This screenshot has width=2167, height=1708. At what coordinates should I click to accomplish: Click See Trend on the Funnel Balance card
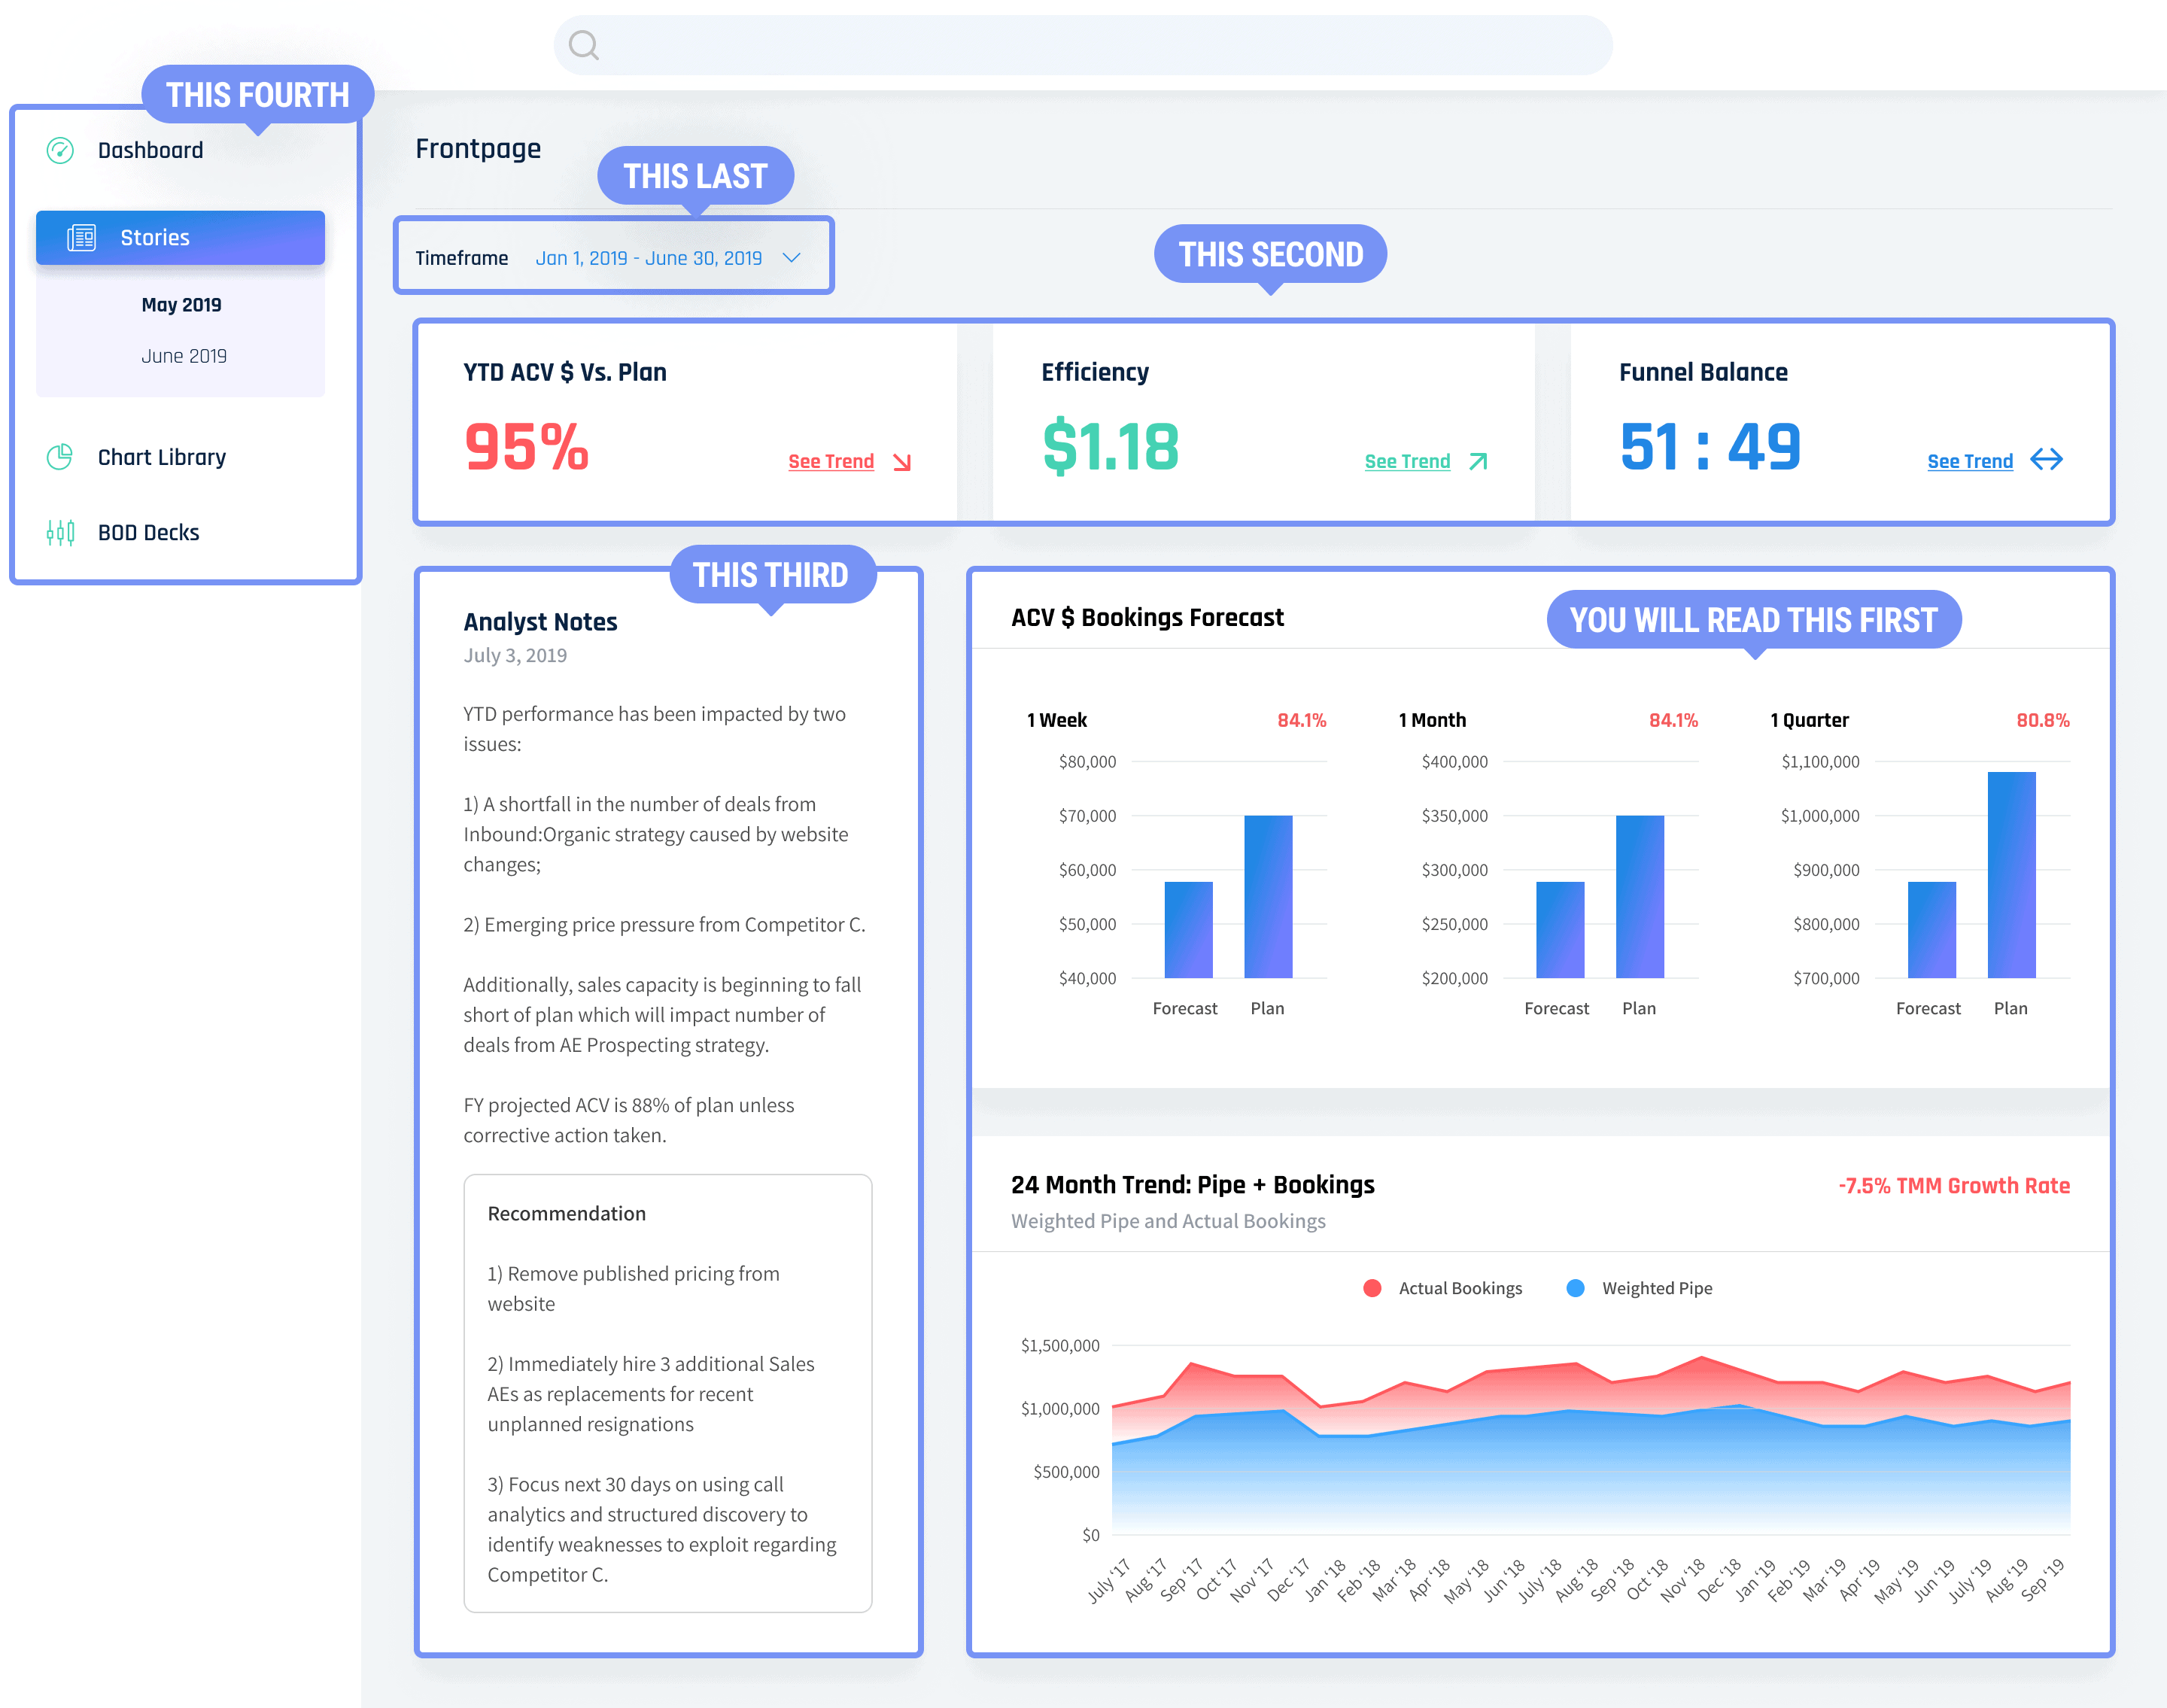1969,461
